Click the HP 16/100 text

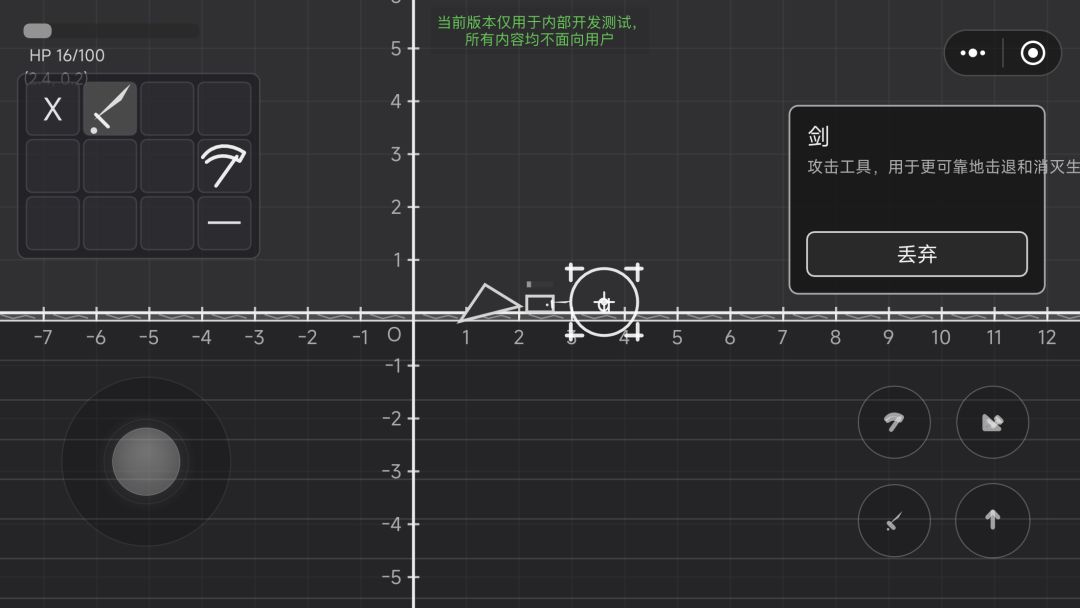coord(67,55)
